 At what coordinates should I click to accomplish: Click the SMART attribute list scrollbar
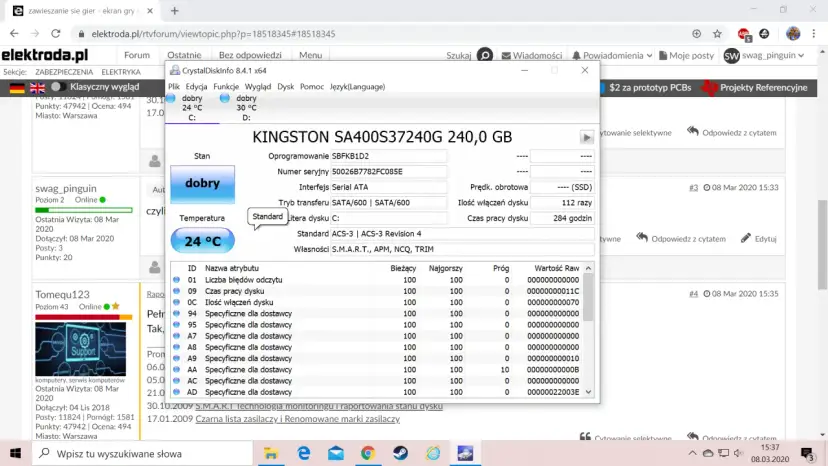tap(589, 330)
